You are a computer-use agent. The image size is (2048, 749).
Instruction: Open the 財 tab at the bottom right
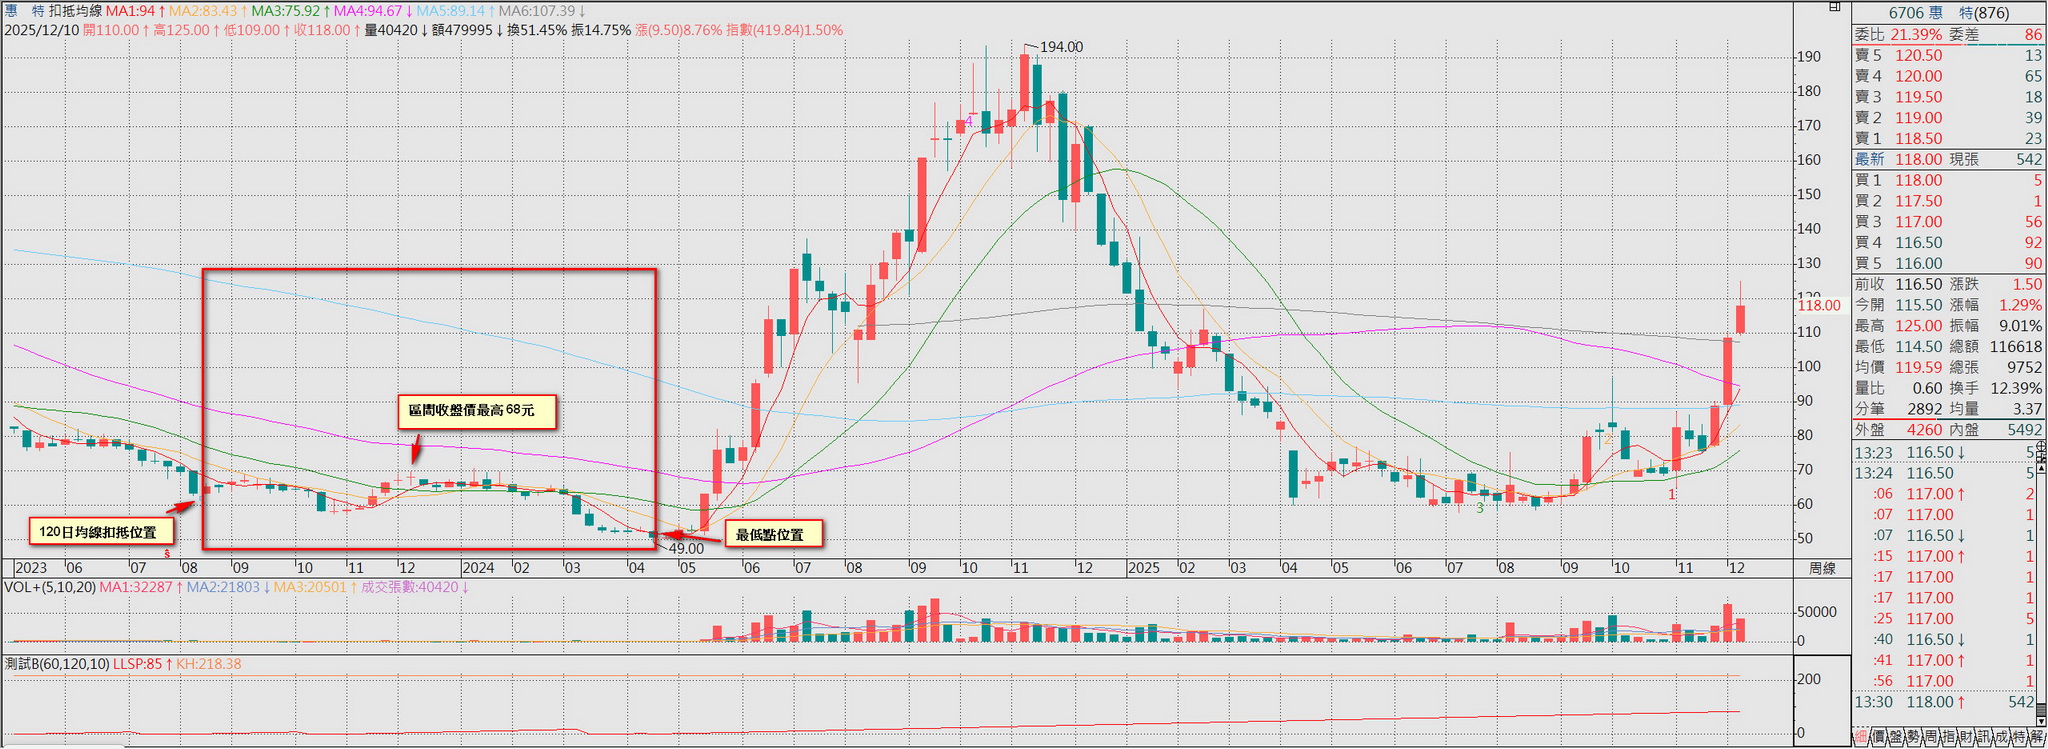coord(1964,738)
